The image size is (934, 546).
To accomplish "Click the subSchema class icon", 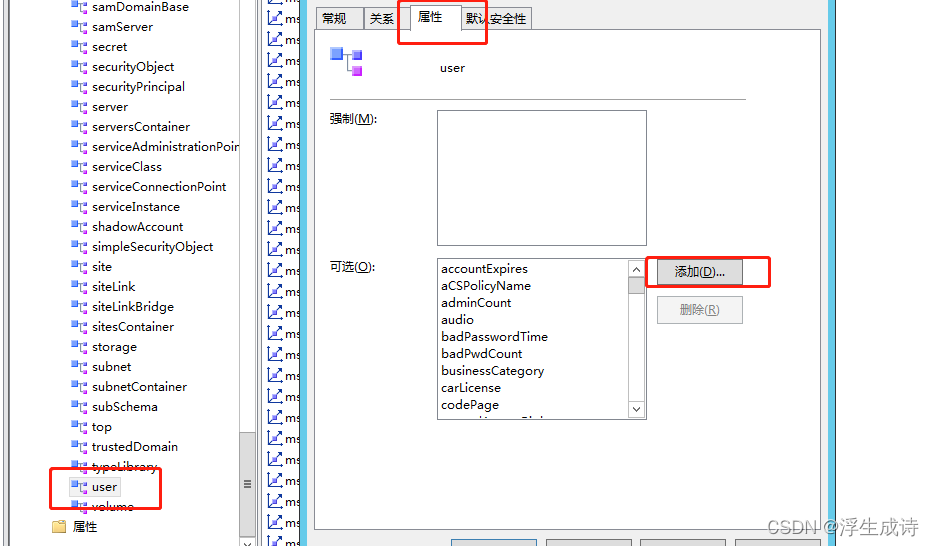I will (x=79, y=406).
